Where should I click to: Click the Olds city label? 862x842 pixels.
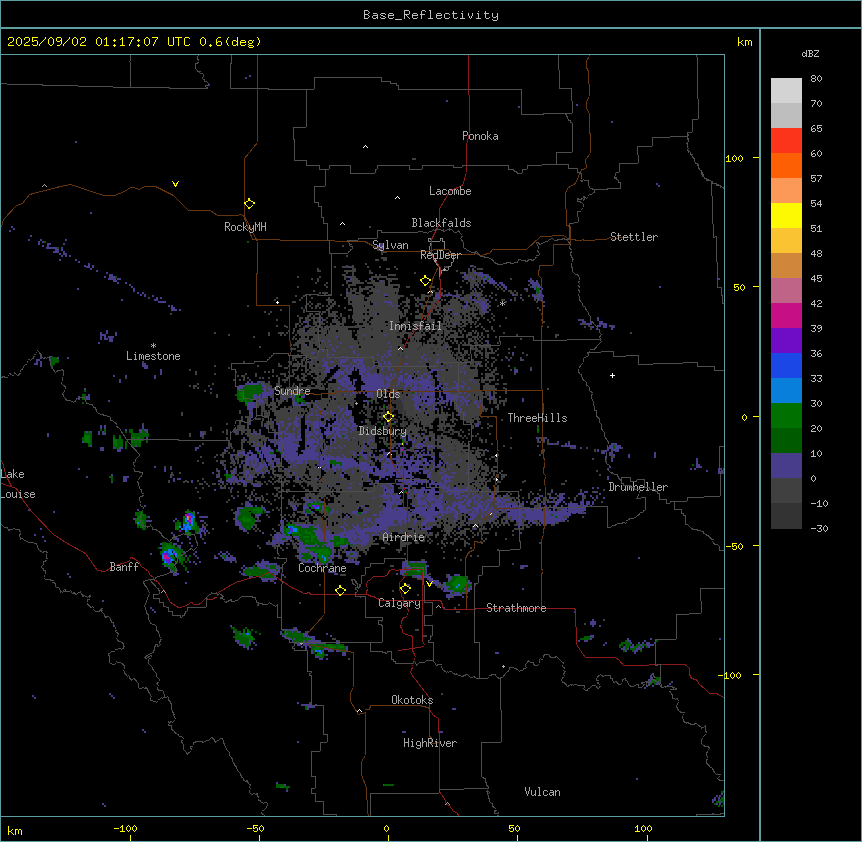(x=388, y=394)
